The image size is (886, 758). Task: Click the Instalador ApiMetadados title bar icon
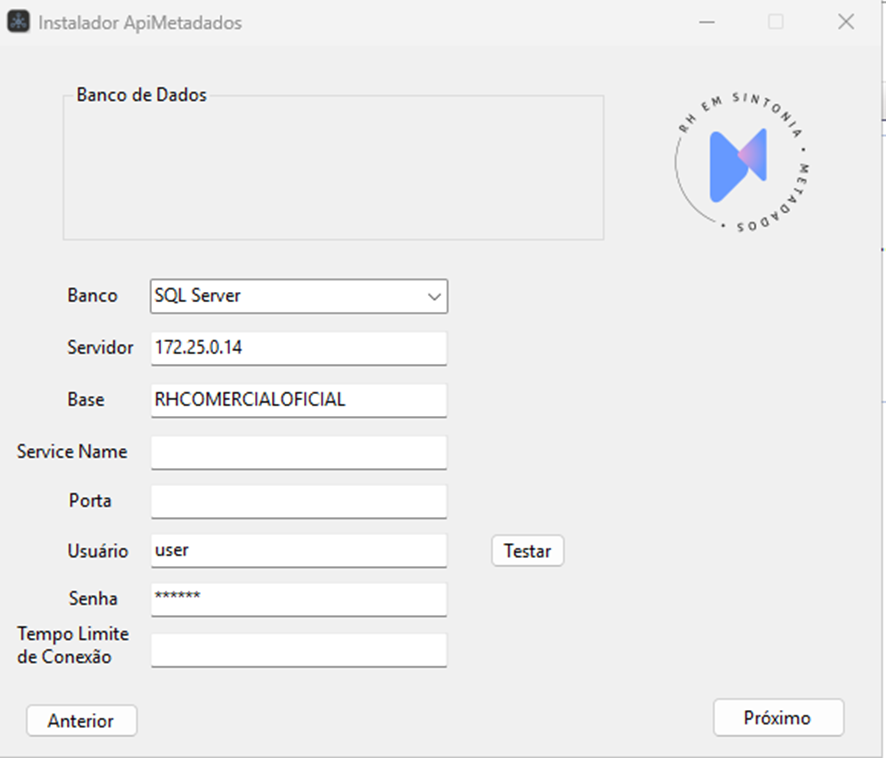(18, 22)
